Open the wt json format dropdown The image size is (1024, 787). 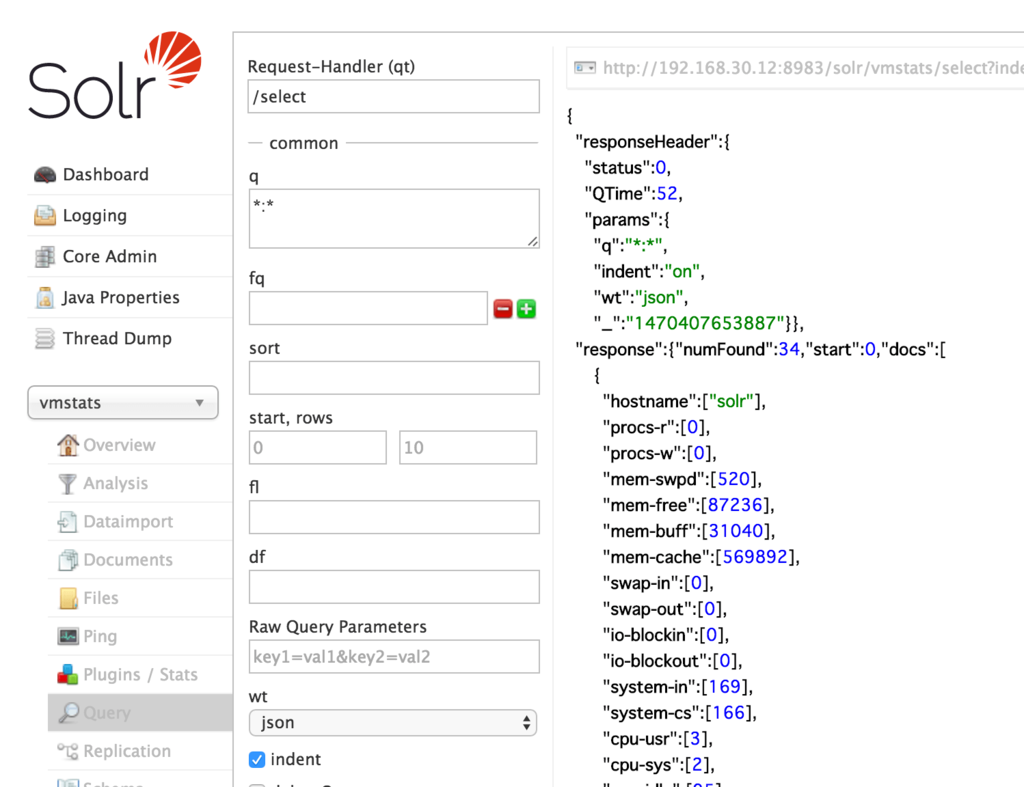[393, 723]
